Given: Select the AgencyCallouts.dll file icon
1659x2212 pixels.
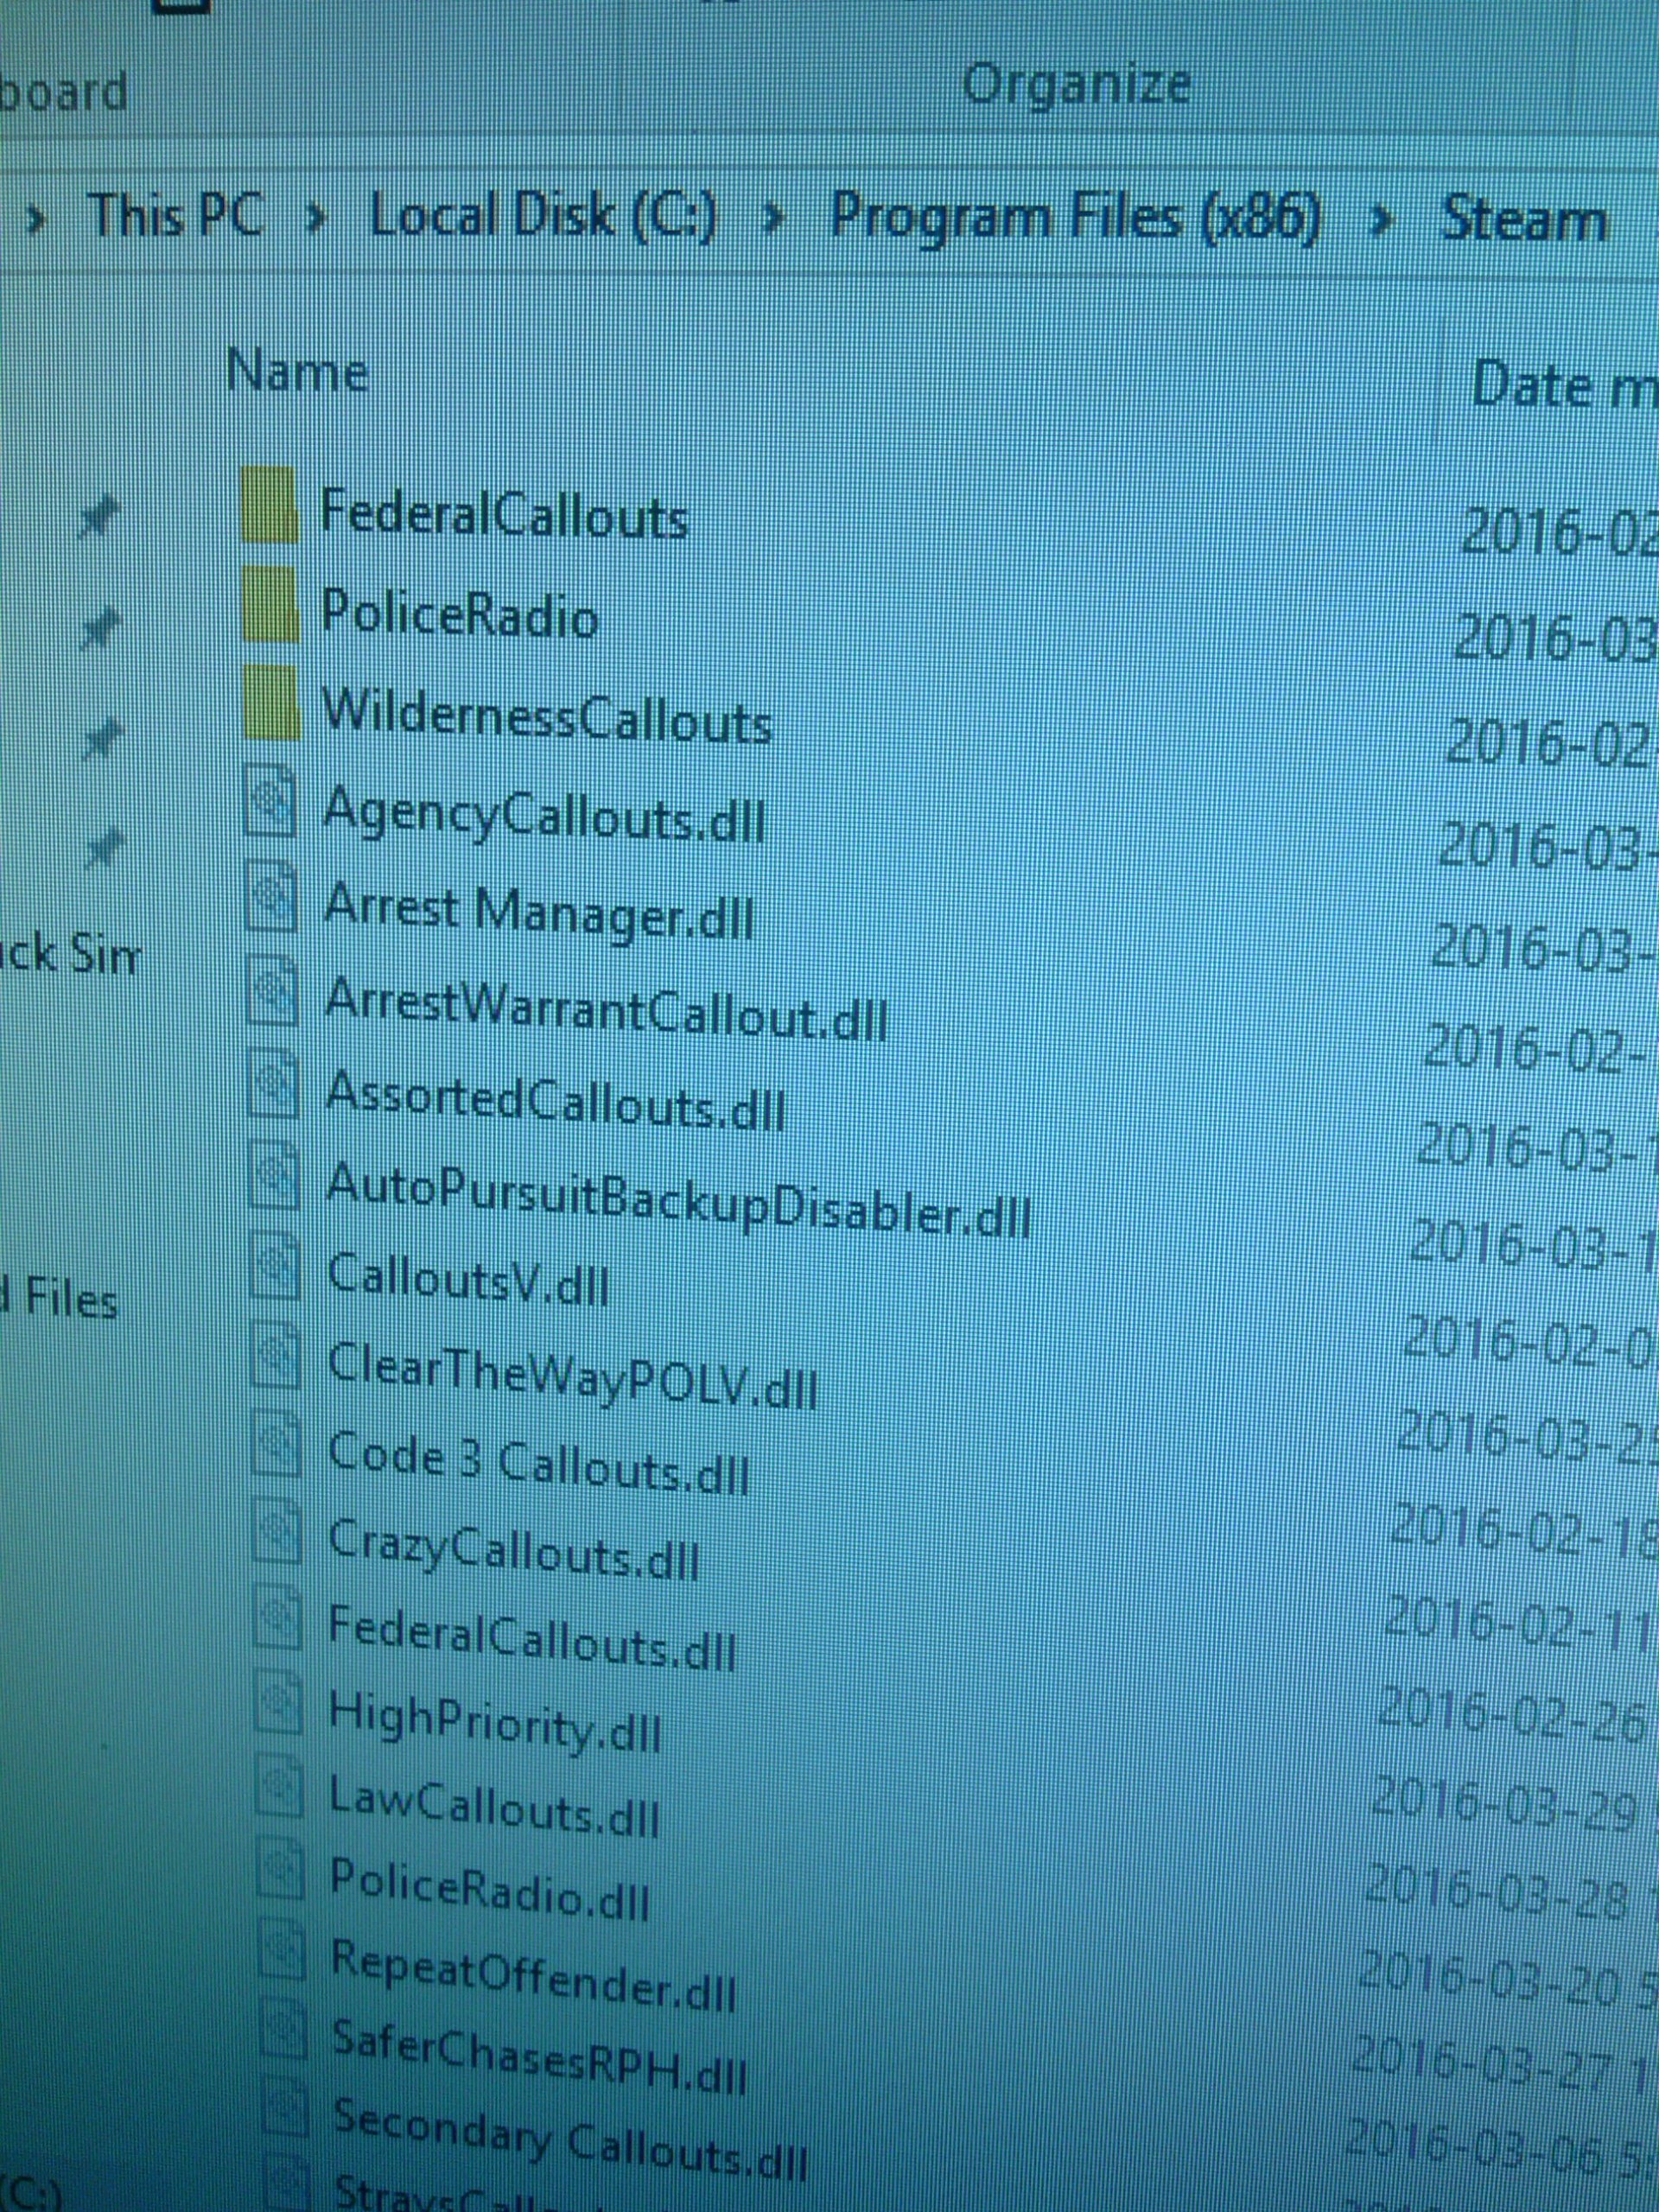Looking at the screenshot, I should (271, 801).
